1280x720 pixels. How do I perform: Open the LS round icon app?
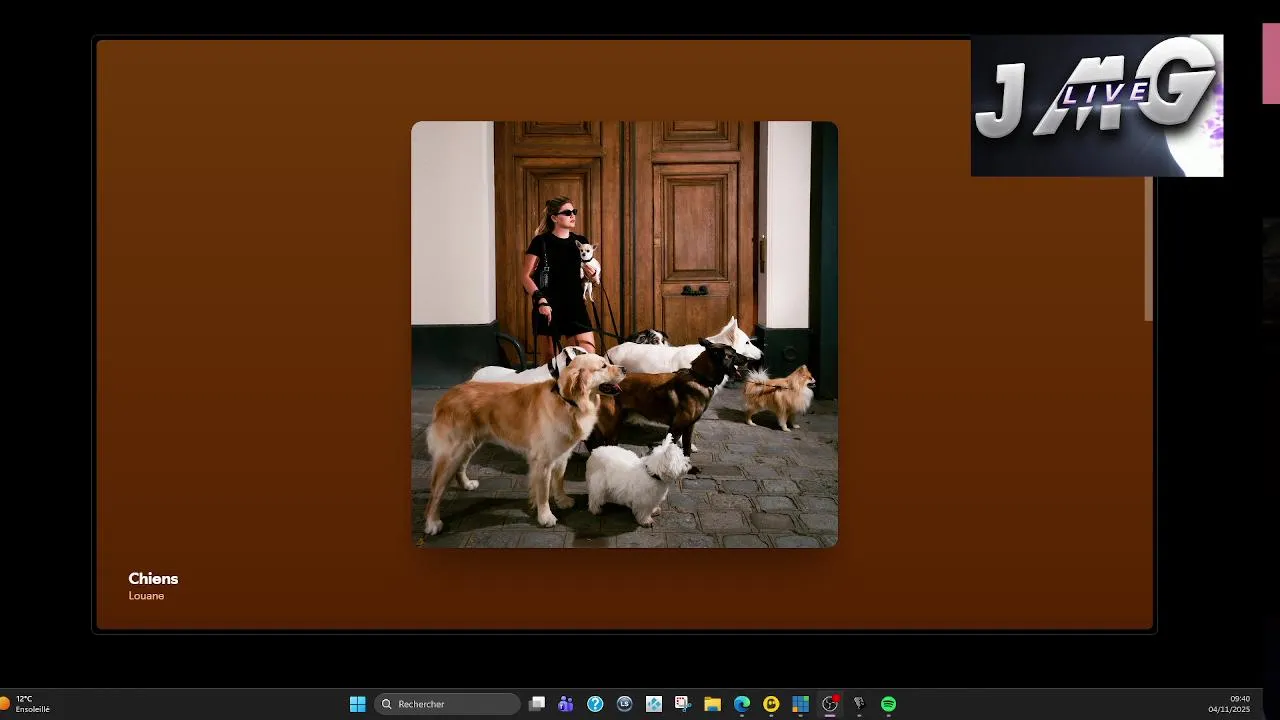[625, 704]
